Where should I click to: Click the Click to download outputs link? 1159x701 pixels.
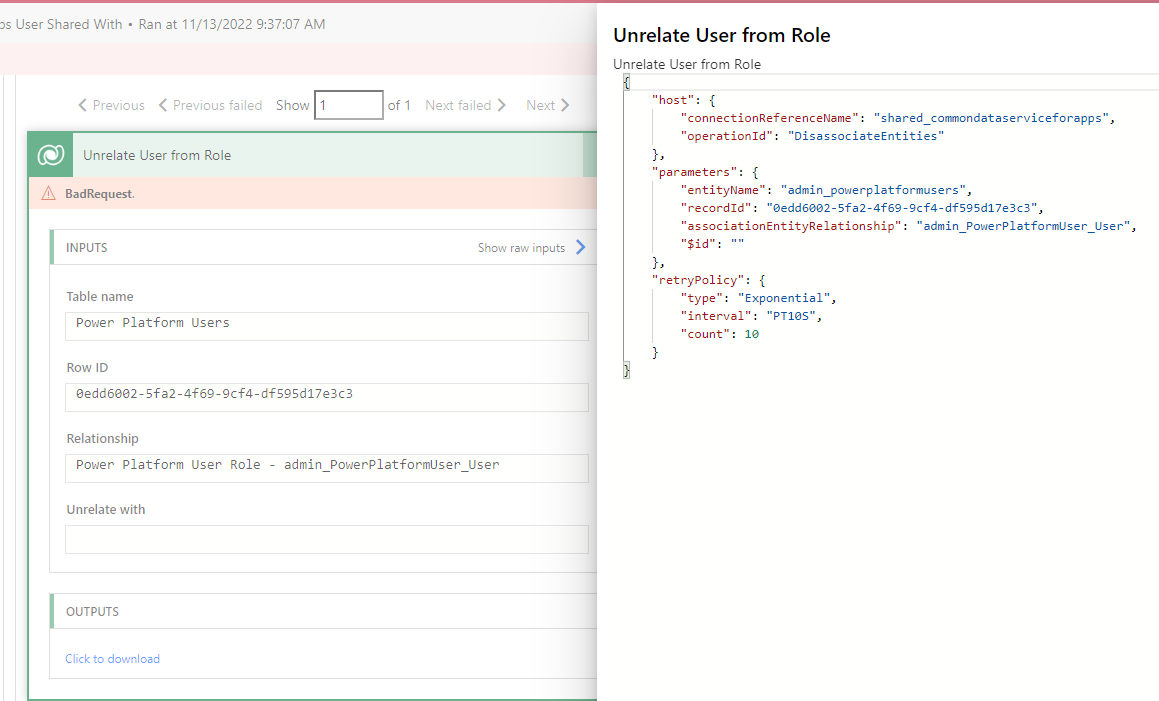click(111, 658)
